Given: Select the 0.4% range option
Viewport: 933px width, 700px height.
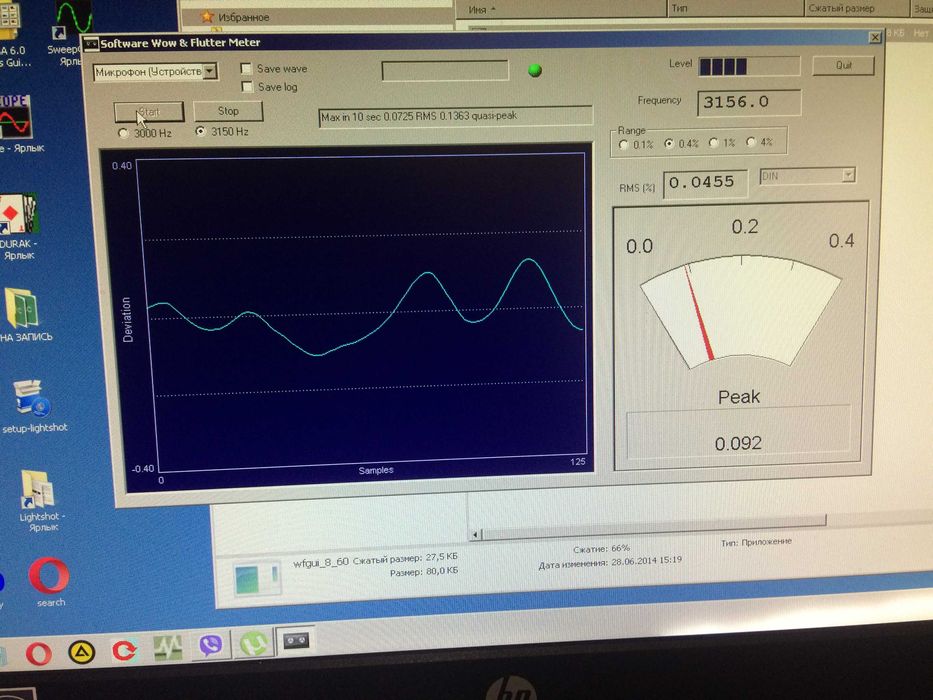Looking at the screenshot, I should click(669, 143).
